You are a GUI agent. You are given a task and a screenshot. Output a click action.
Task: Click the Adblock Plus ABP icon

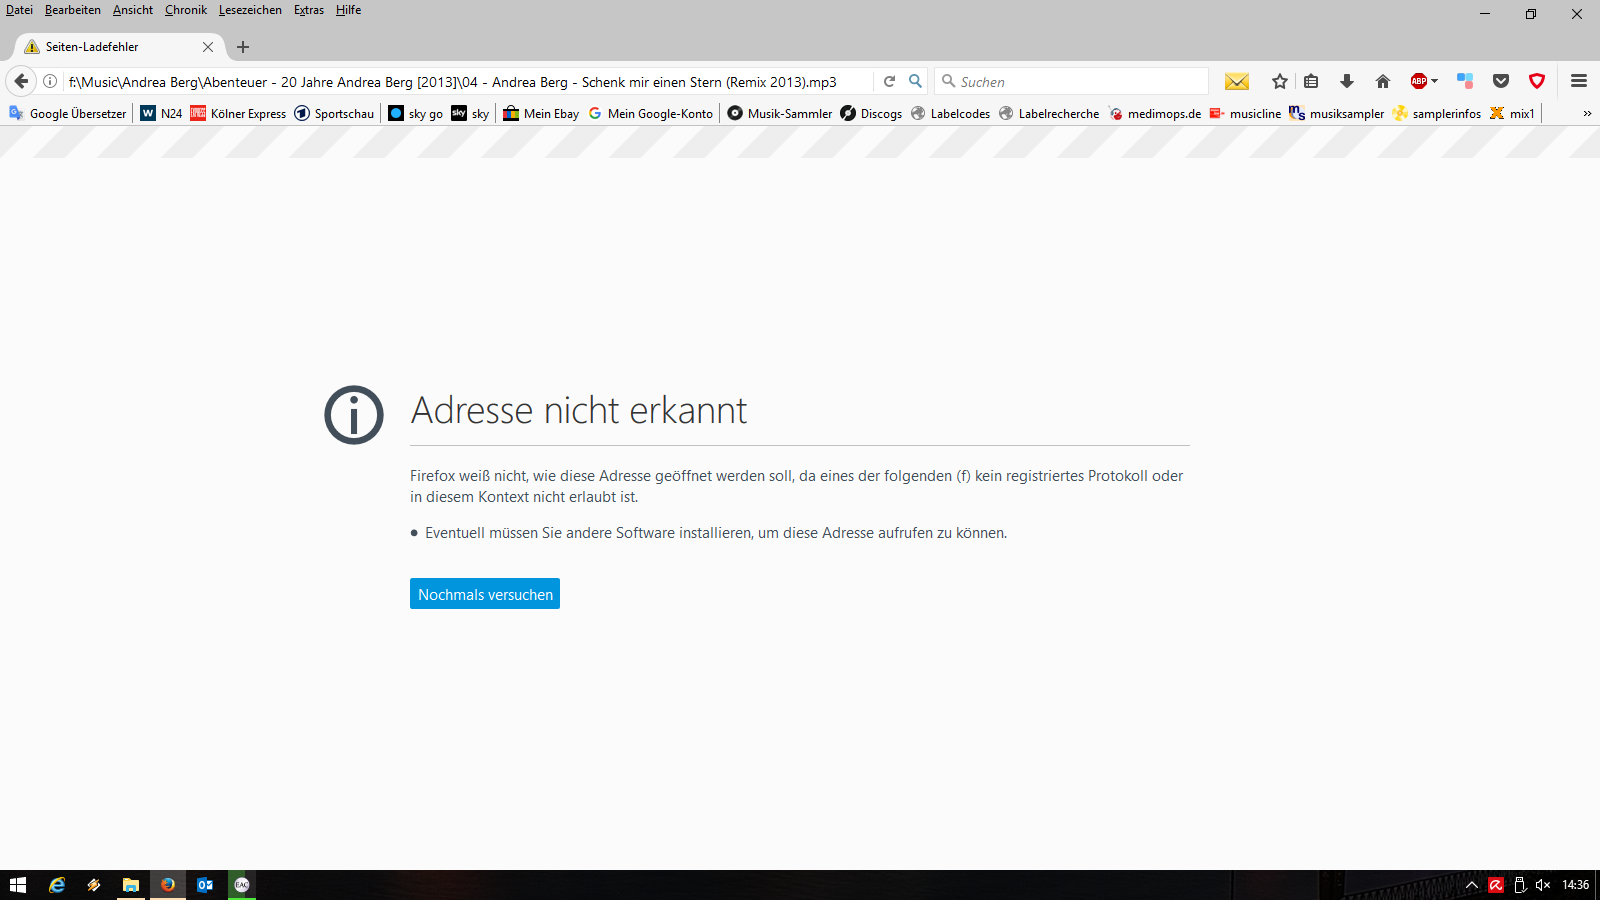pos(1418,81)
